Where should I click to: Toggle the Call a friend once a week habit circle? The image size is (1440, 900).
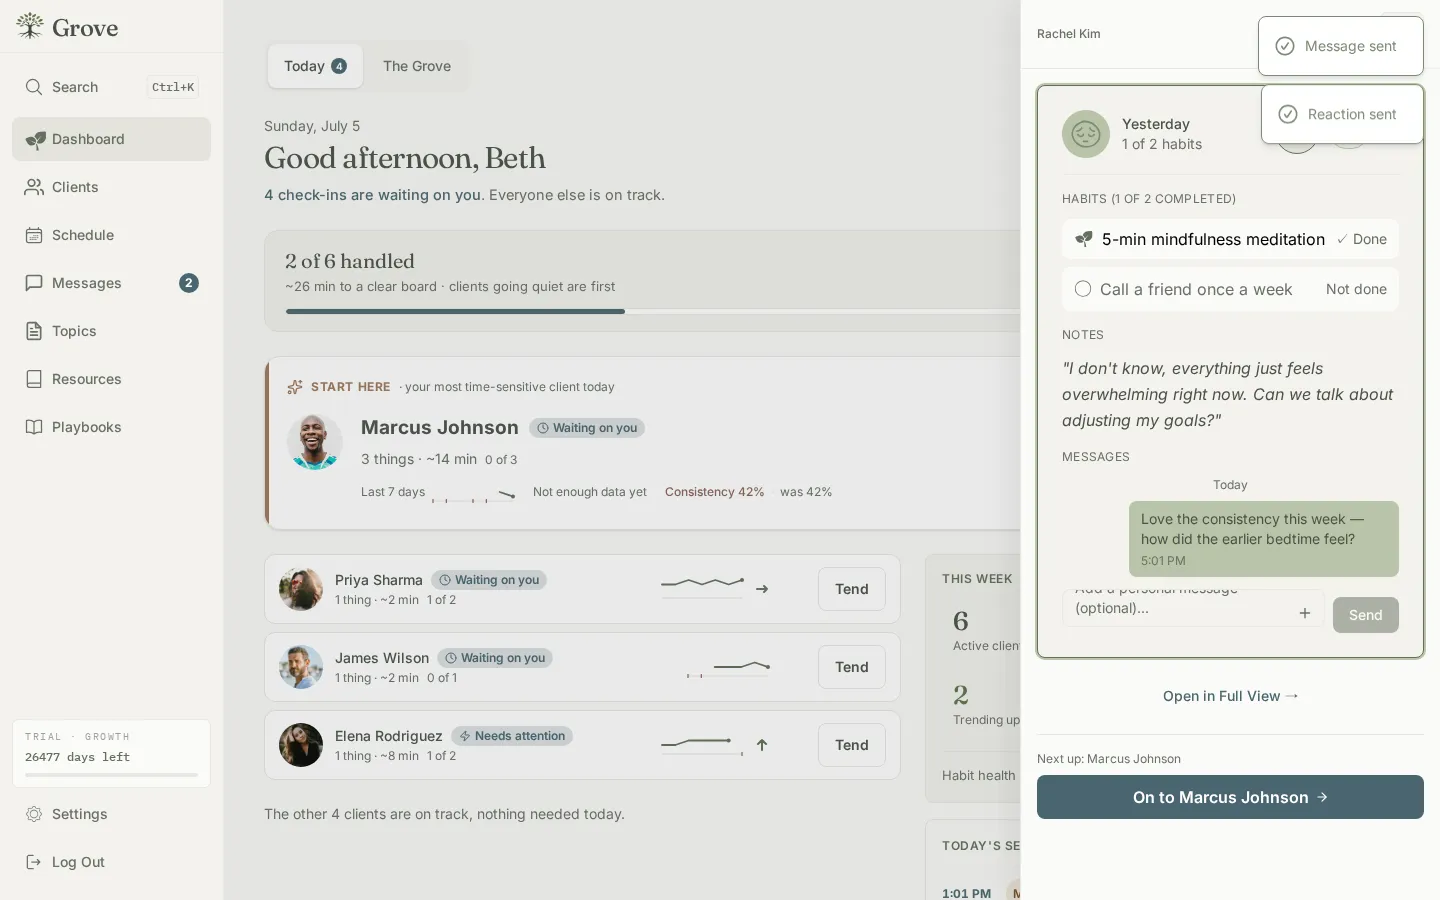(1083, 289)
